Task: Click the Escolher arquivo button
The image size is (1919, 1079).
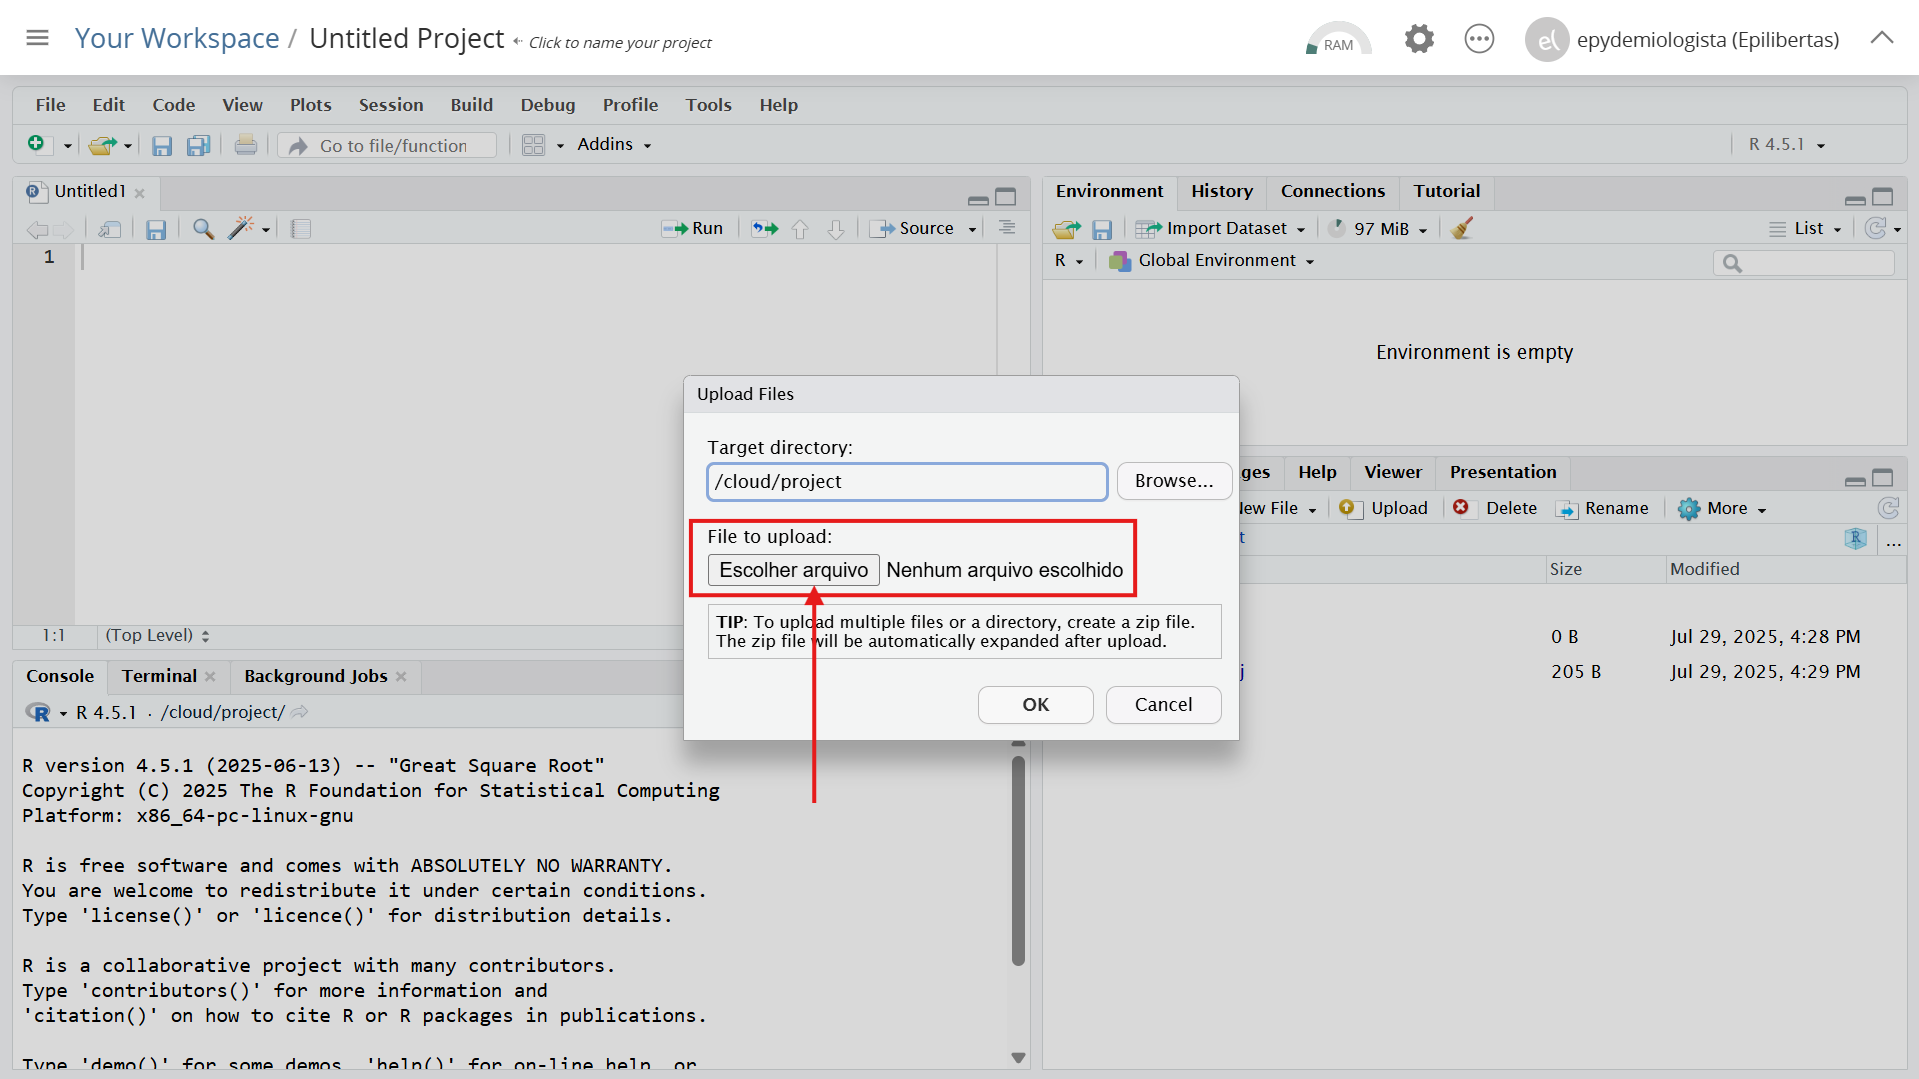Action: [793, 570]
